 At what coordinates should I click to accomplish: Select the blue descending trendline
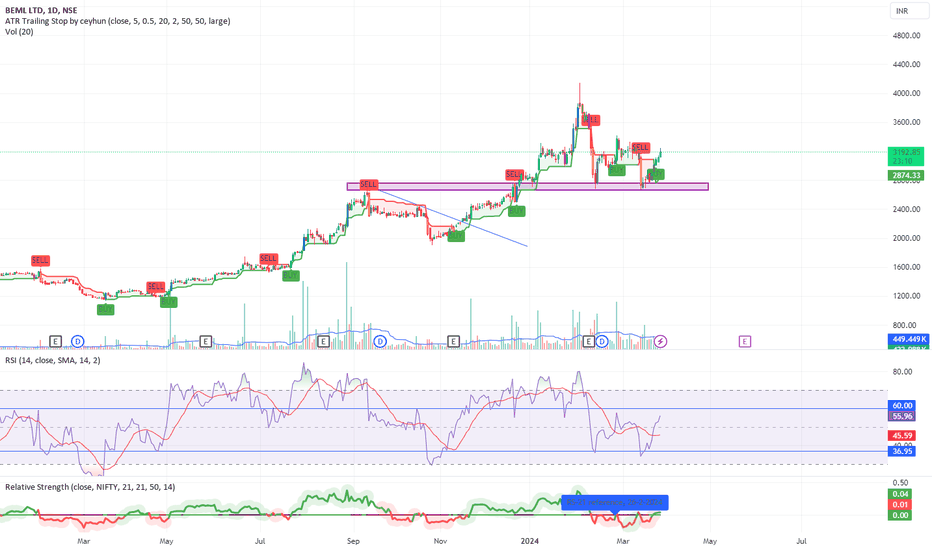click(x=453, y=218)
